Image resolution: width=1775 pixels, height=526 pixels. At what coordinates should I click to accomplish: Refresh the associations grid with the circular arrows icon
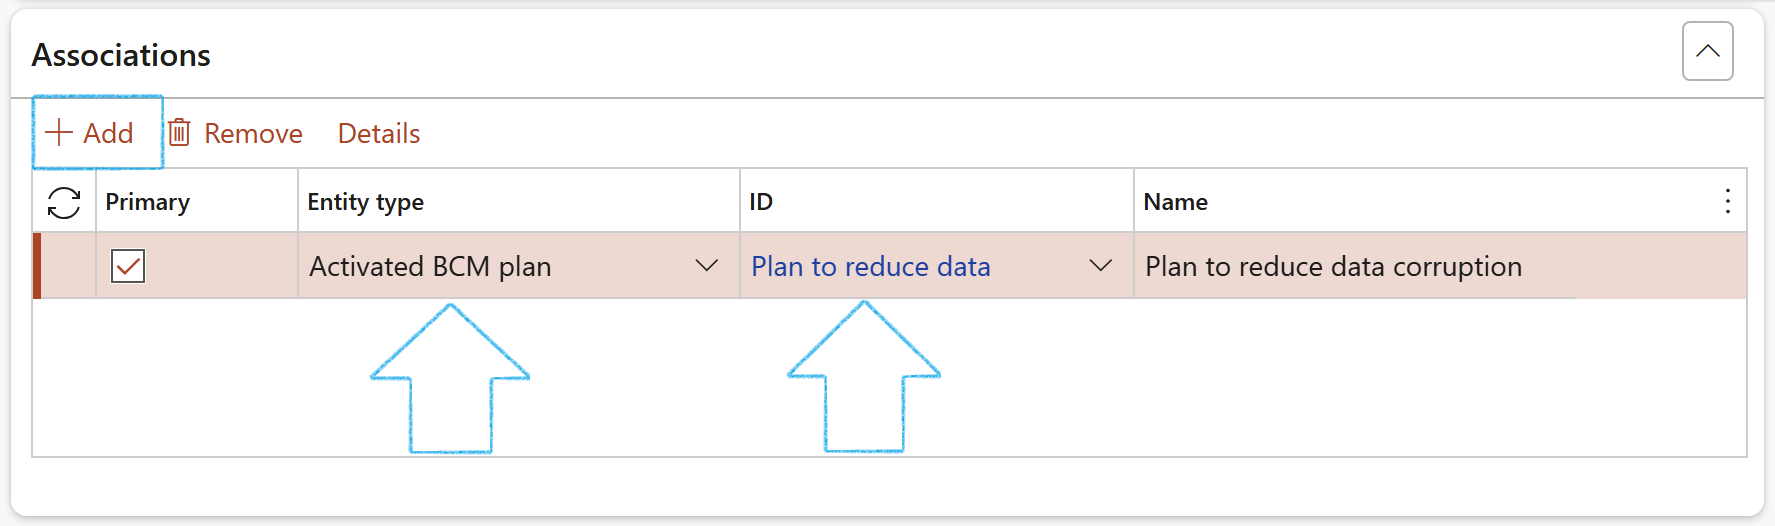(x=64, y=203)
